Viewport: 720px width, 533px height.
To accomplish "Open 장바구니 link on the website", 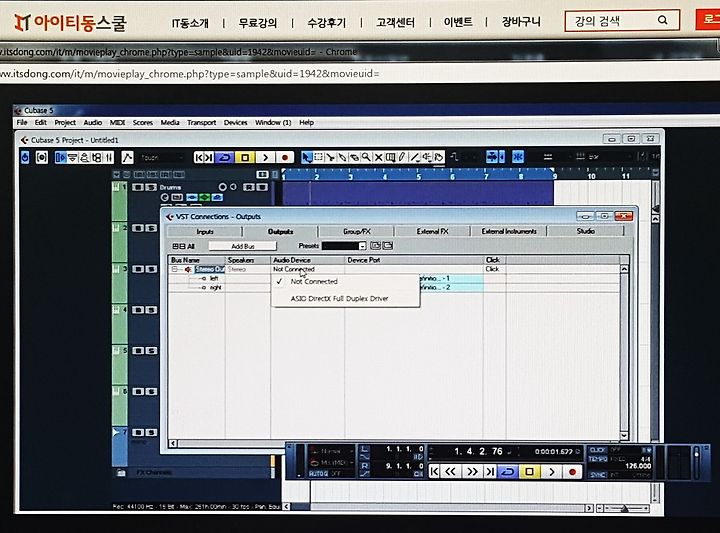I will click(521, 22).
